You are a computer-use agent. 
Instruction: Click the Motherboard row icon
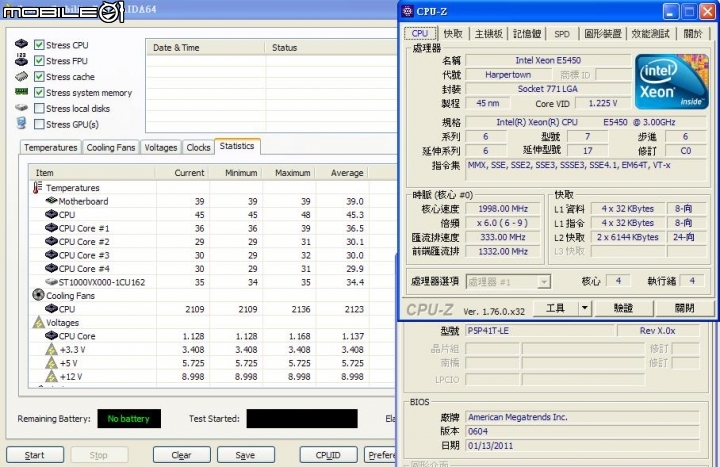pyautogui.click(x=51, y=201)
